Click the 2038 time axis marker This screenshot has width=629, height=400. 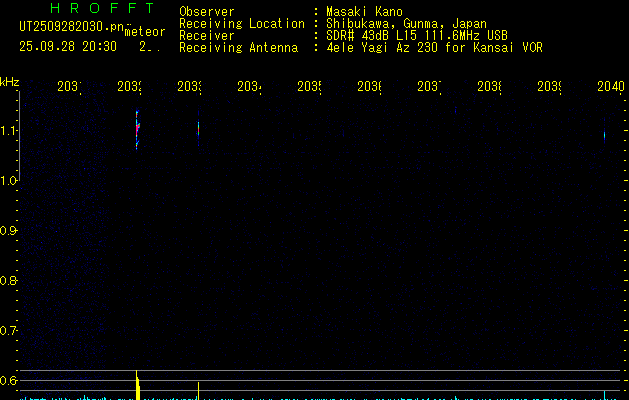pos(489,86)
